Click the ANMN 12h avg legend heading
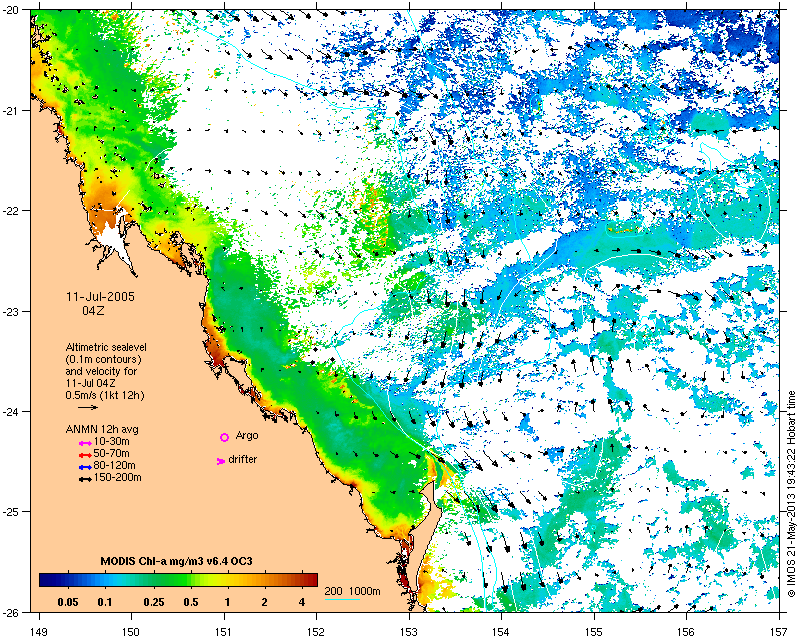 coord(102,429)
